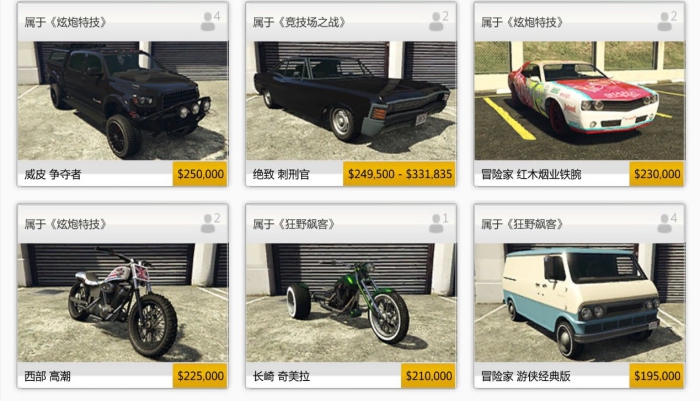The image size is (700, 401).
Task: Select the $210,000 price button
Action: coord(428,376)
